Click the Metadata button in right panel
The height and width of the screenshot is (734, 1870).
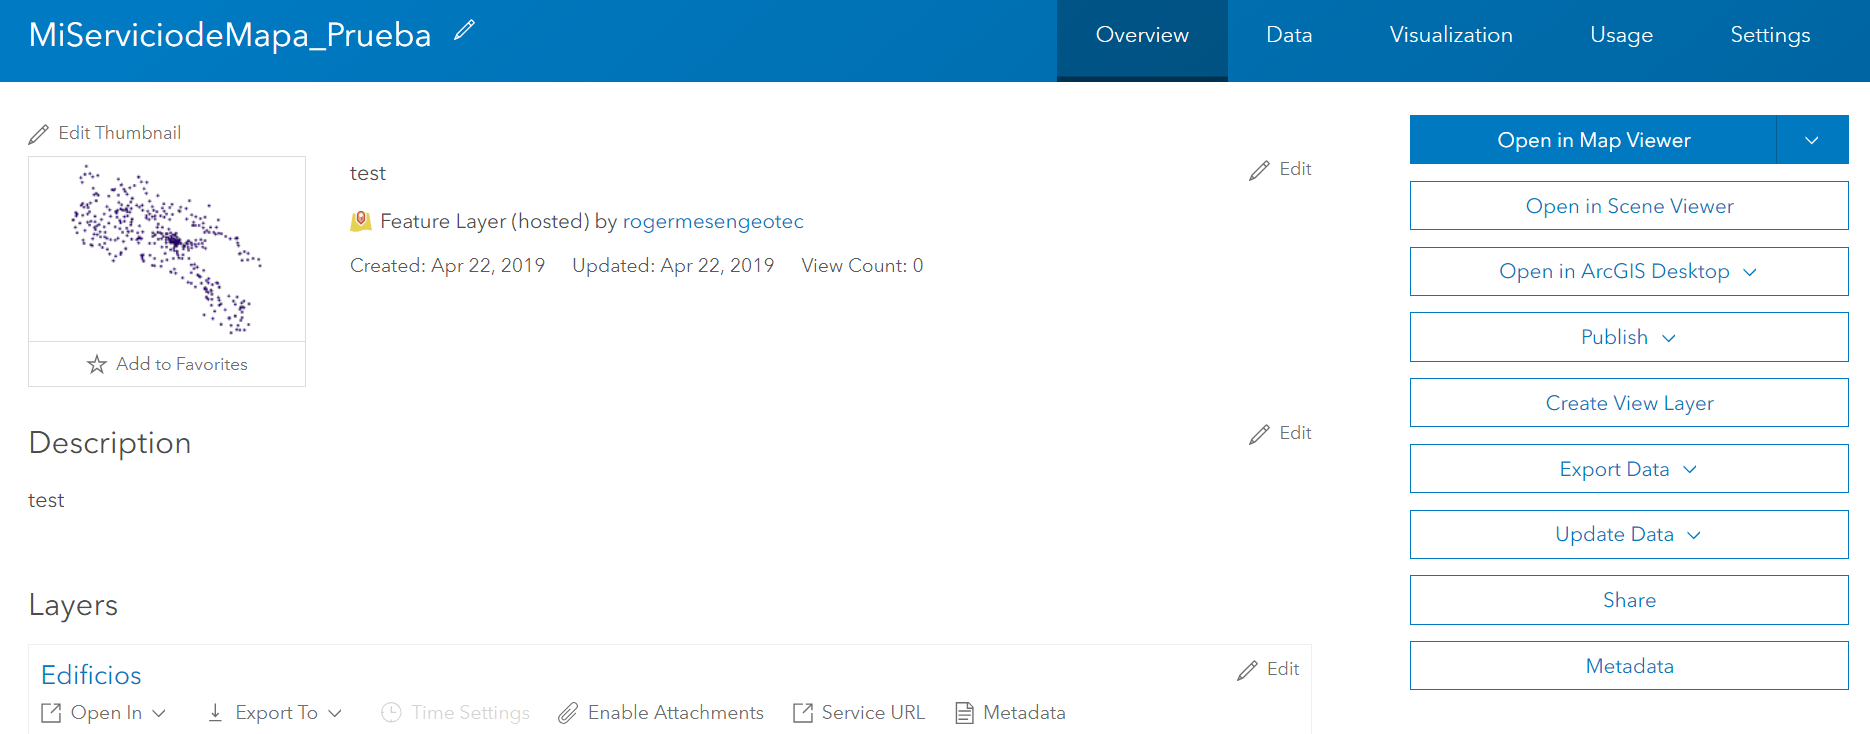[1629, 666]
